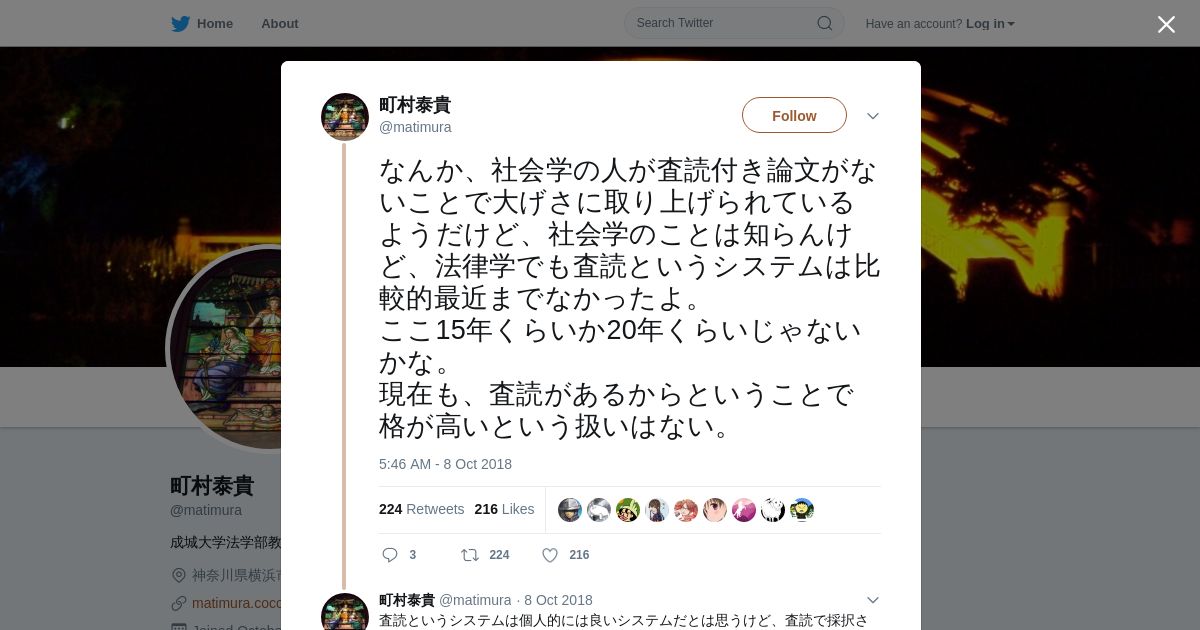The image size is (1200, 630).
Task: Open the Log in dropdown
Action: tap(990, 24)
